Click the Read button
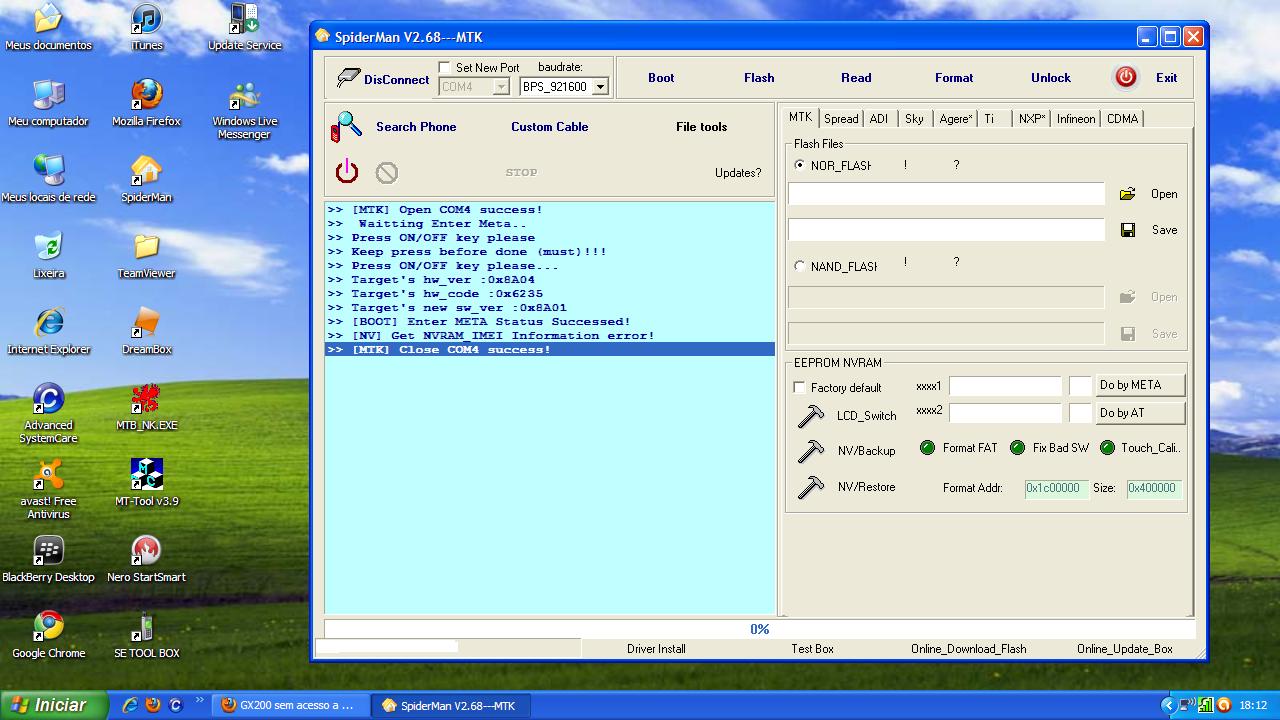The height and width of the screenshot is (720, 1280). pyautogui.click(x=856, y=78)
